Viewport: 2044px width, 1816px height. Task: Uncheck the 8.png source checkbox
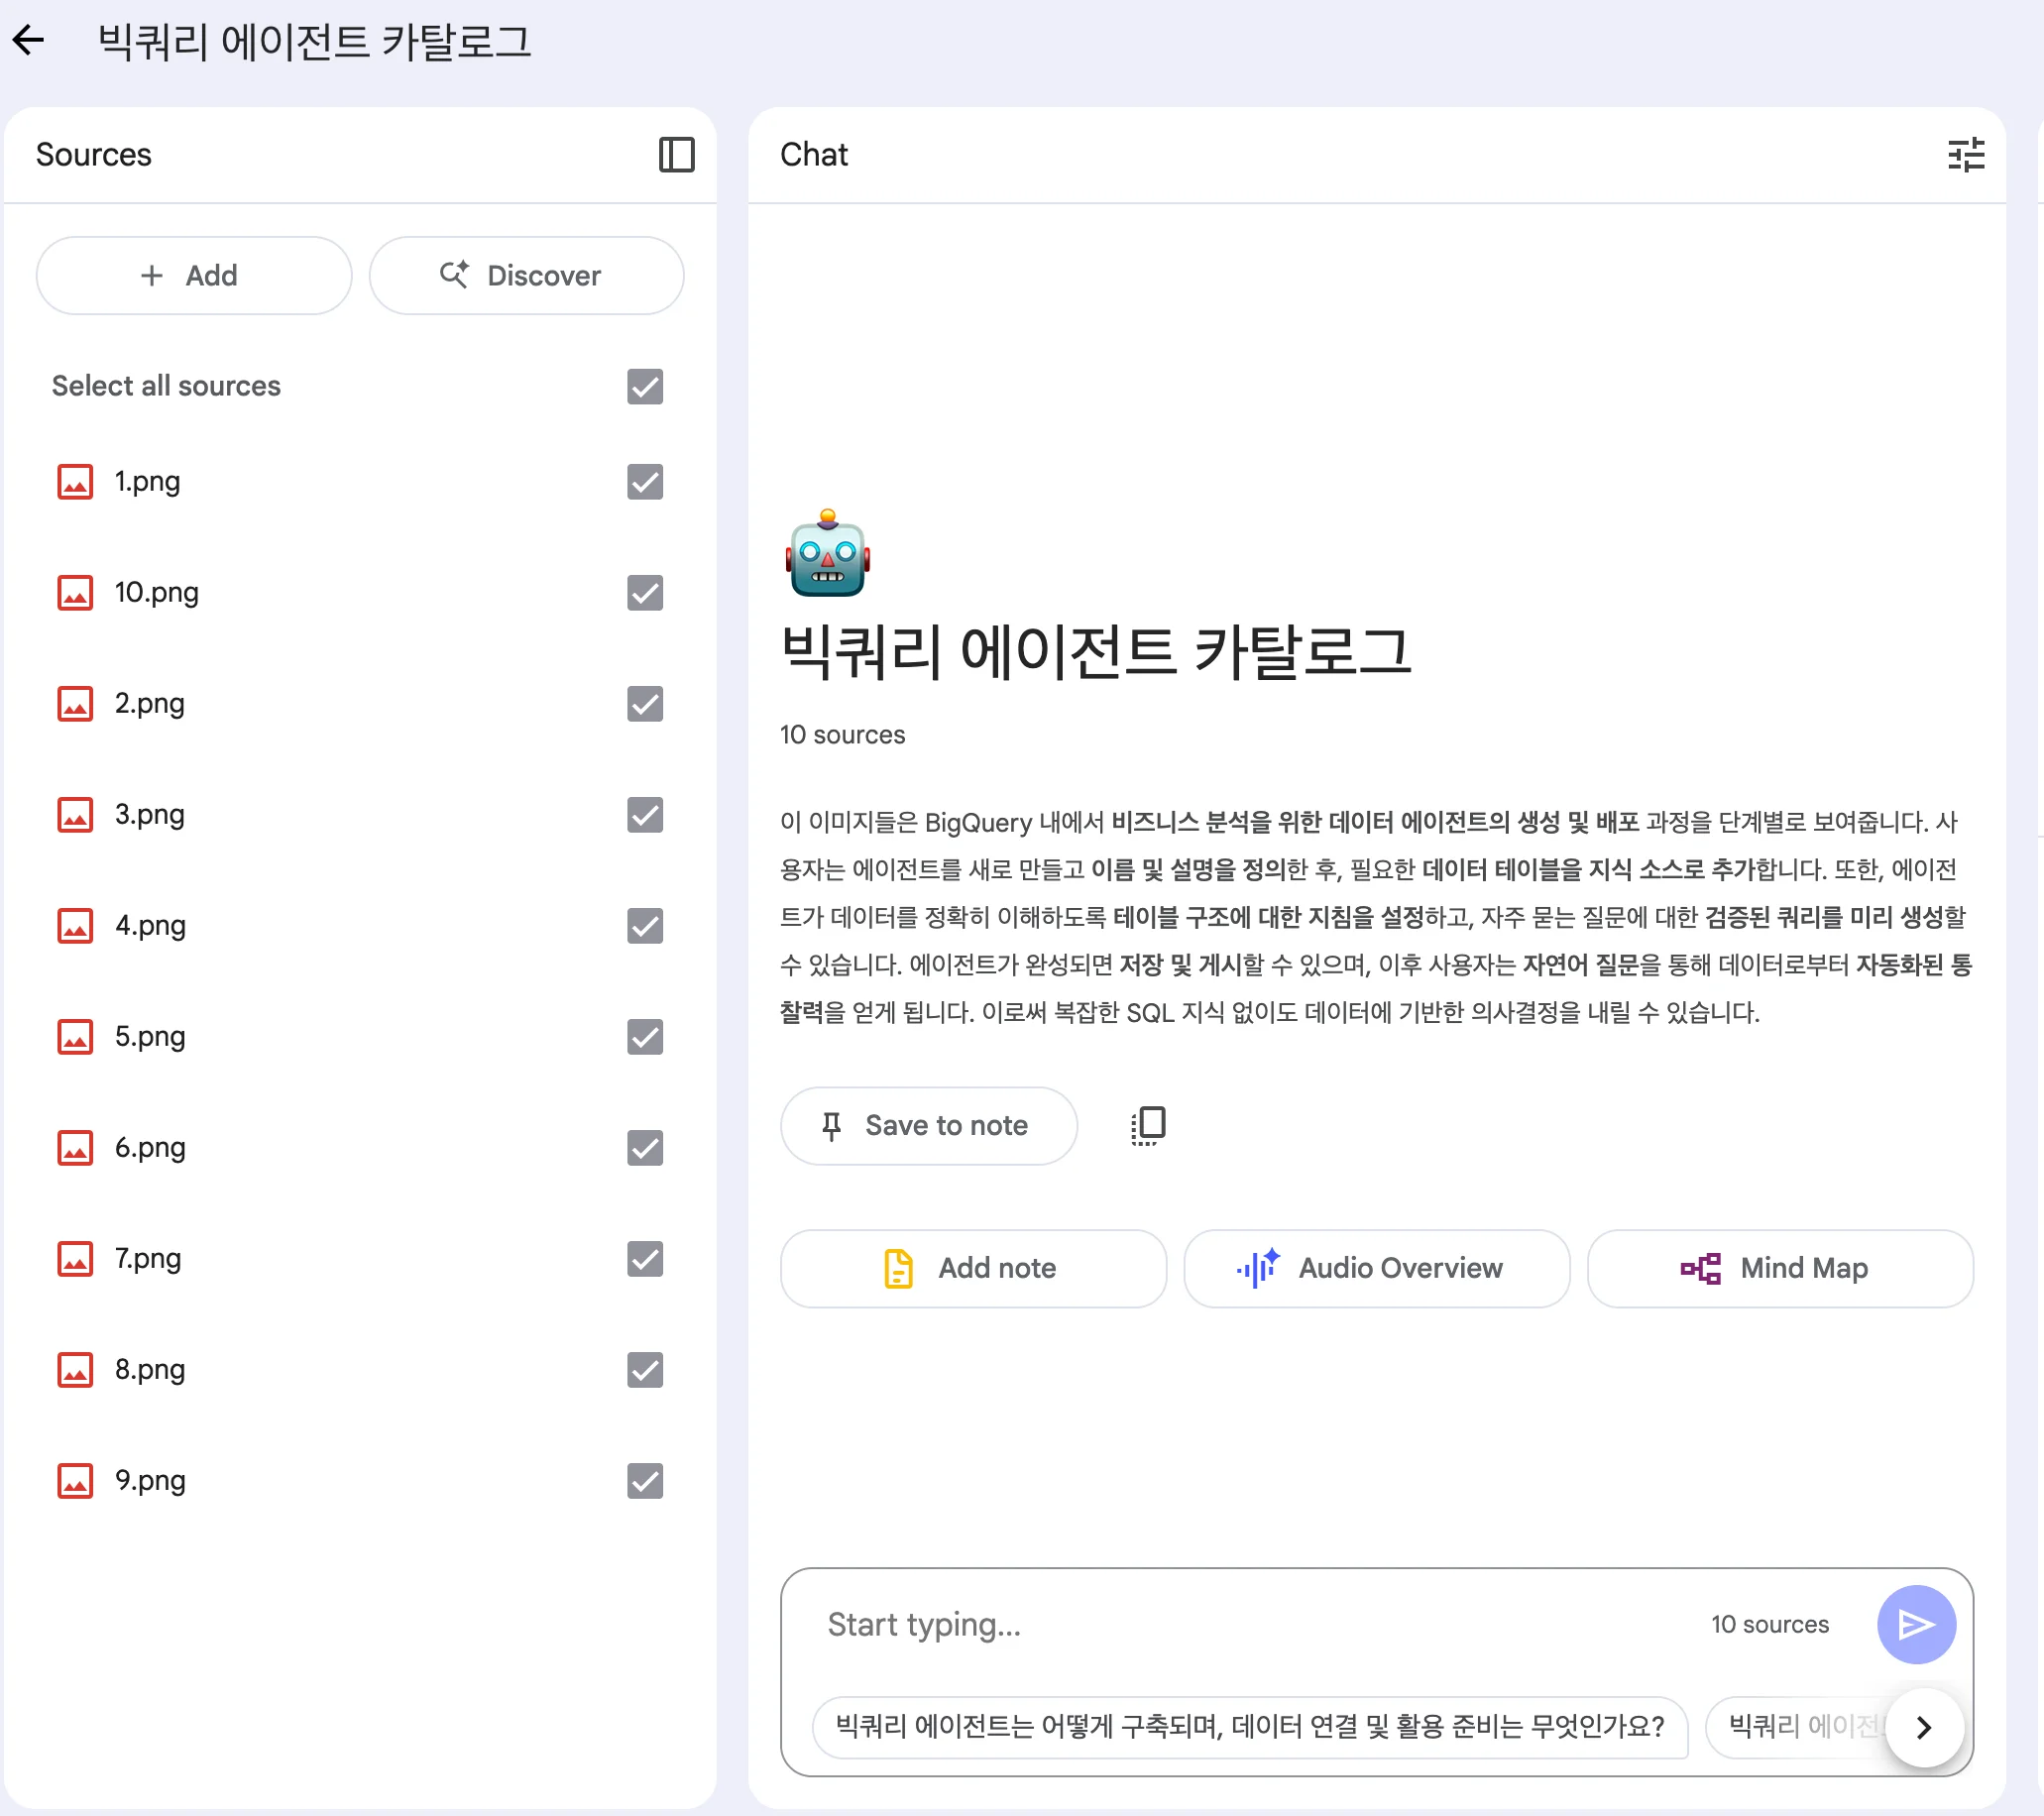645,1370
